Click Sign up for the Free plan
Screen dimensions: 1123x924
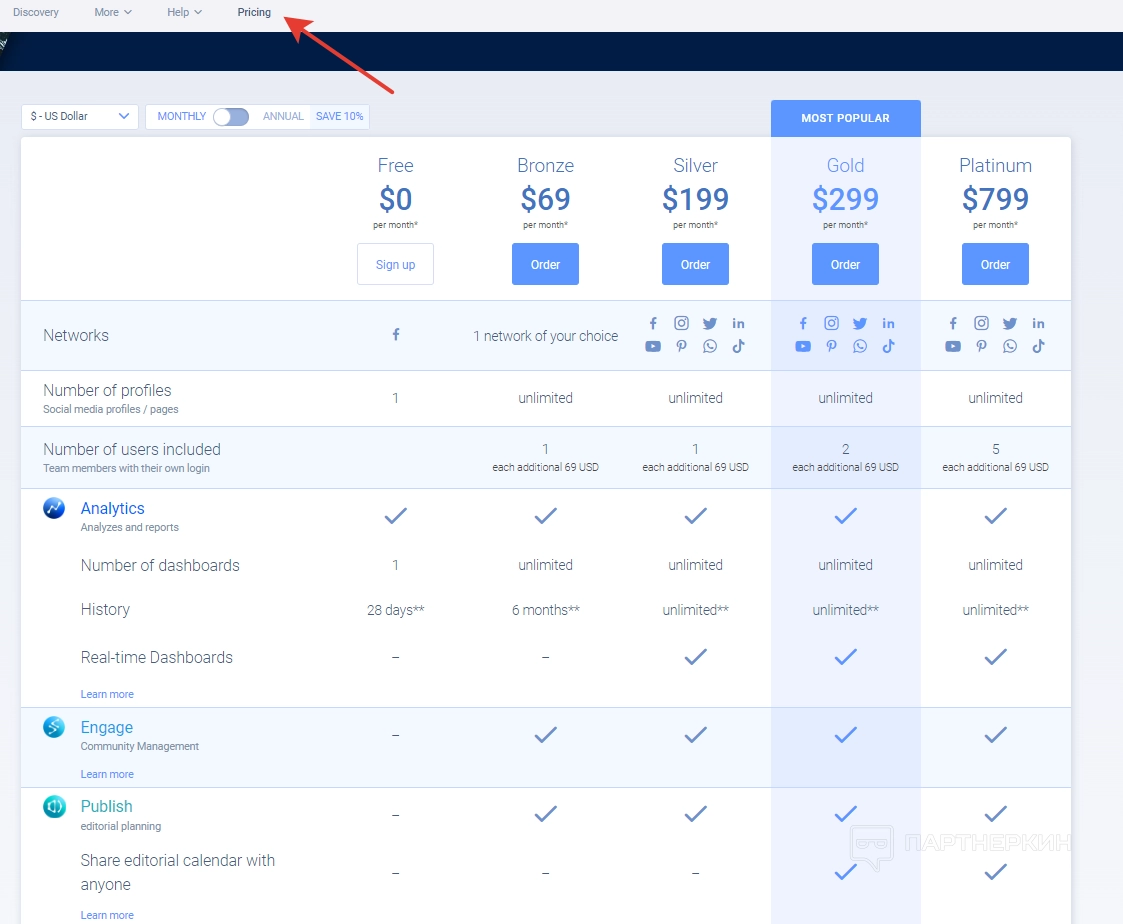[395, 265]
